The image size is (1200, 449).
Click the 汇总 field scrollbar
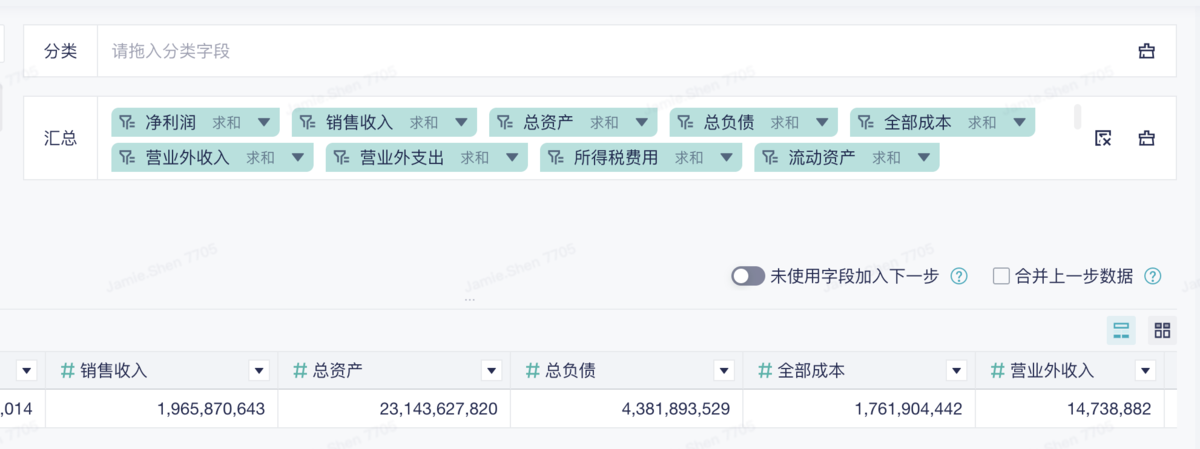click(x=1078, y=116)
